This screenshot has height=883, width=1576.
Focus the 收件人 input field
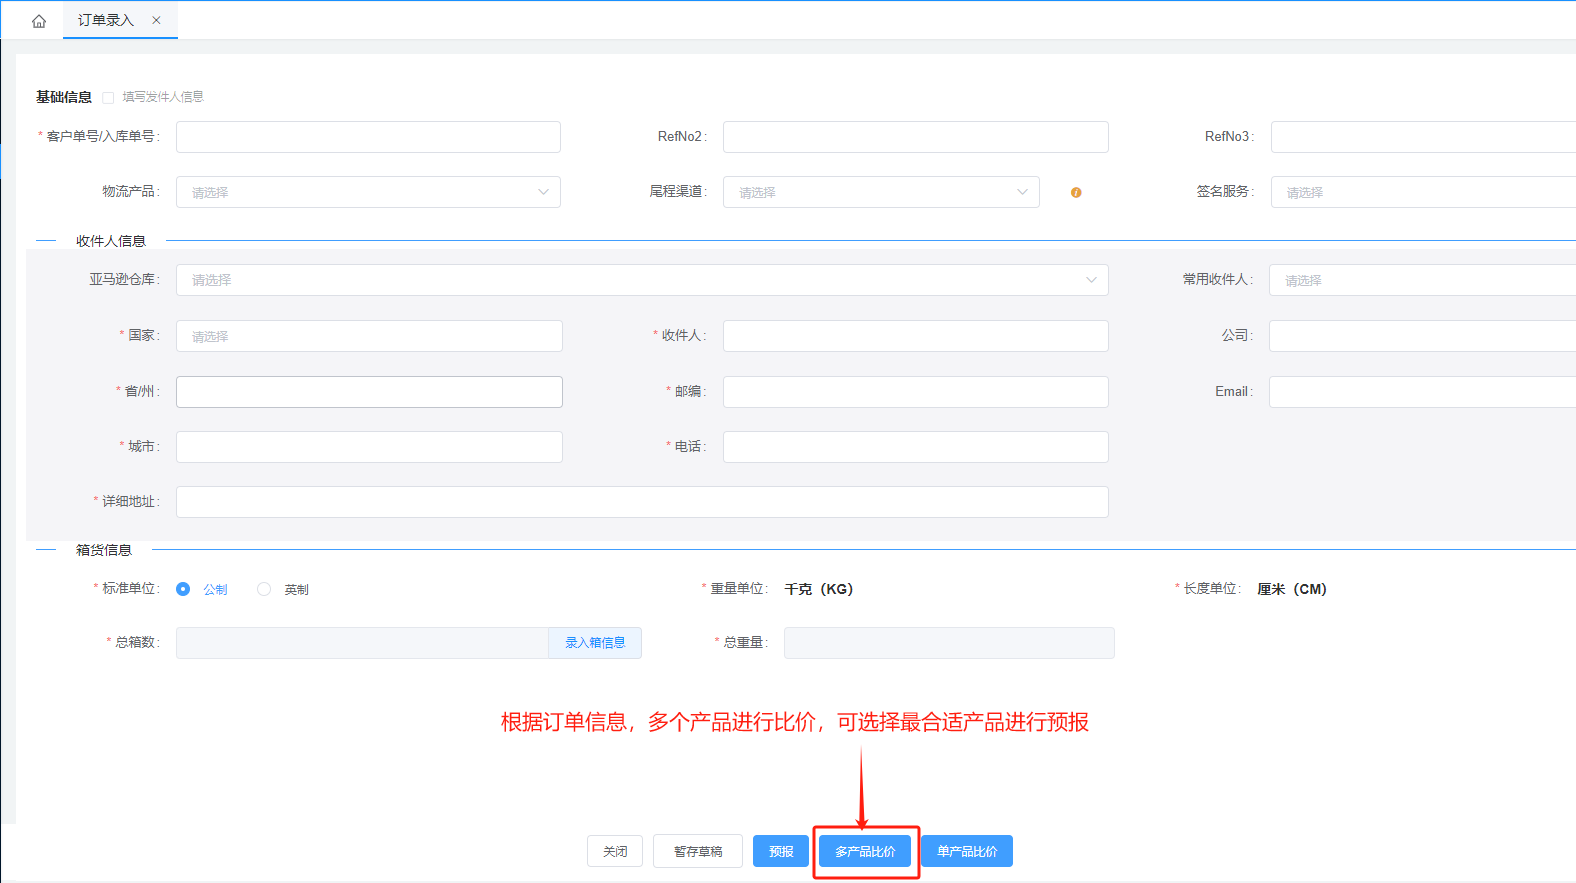(915, 336)
